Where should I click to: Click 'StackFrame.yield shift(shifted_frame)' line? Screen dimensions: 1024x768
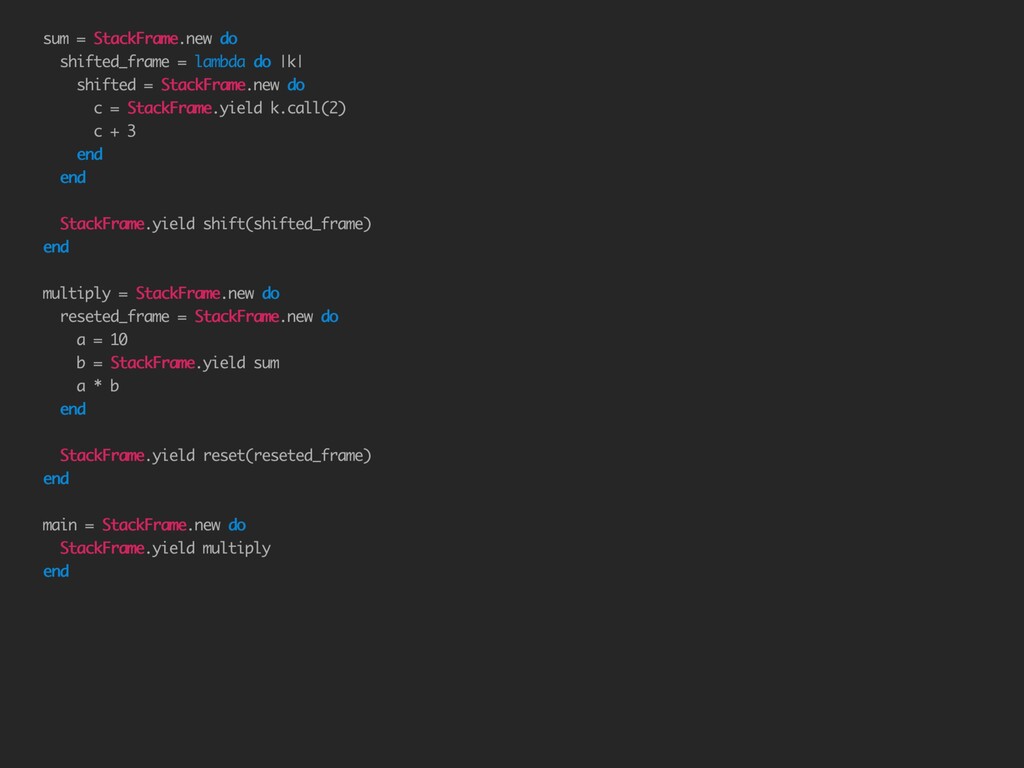point(216,224)
